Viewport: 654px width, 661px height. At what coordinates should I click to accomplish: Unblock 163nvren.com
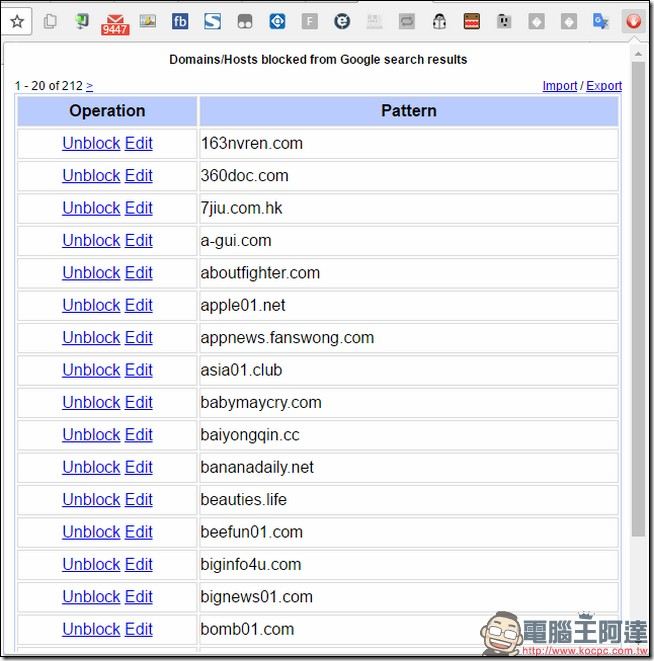91,143
